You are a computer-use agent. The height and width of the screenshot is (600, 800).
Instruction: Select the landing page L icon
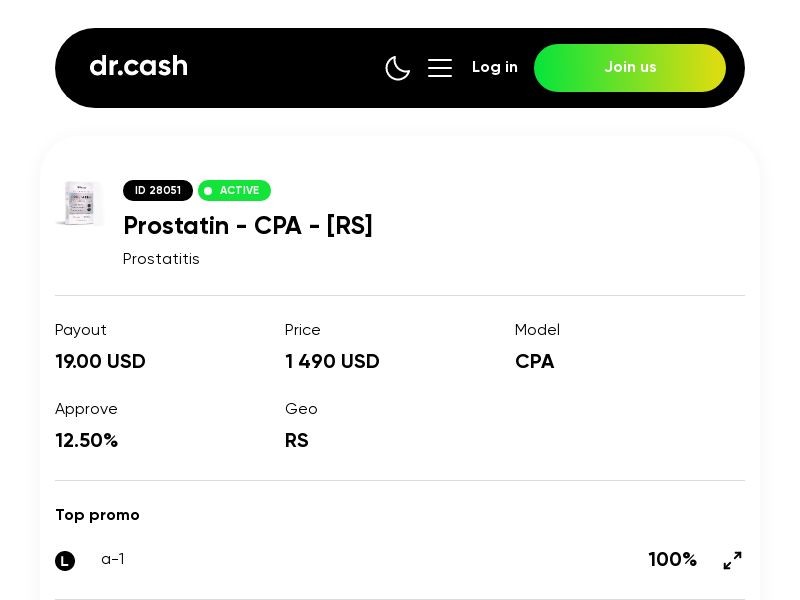point(65,561)
